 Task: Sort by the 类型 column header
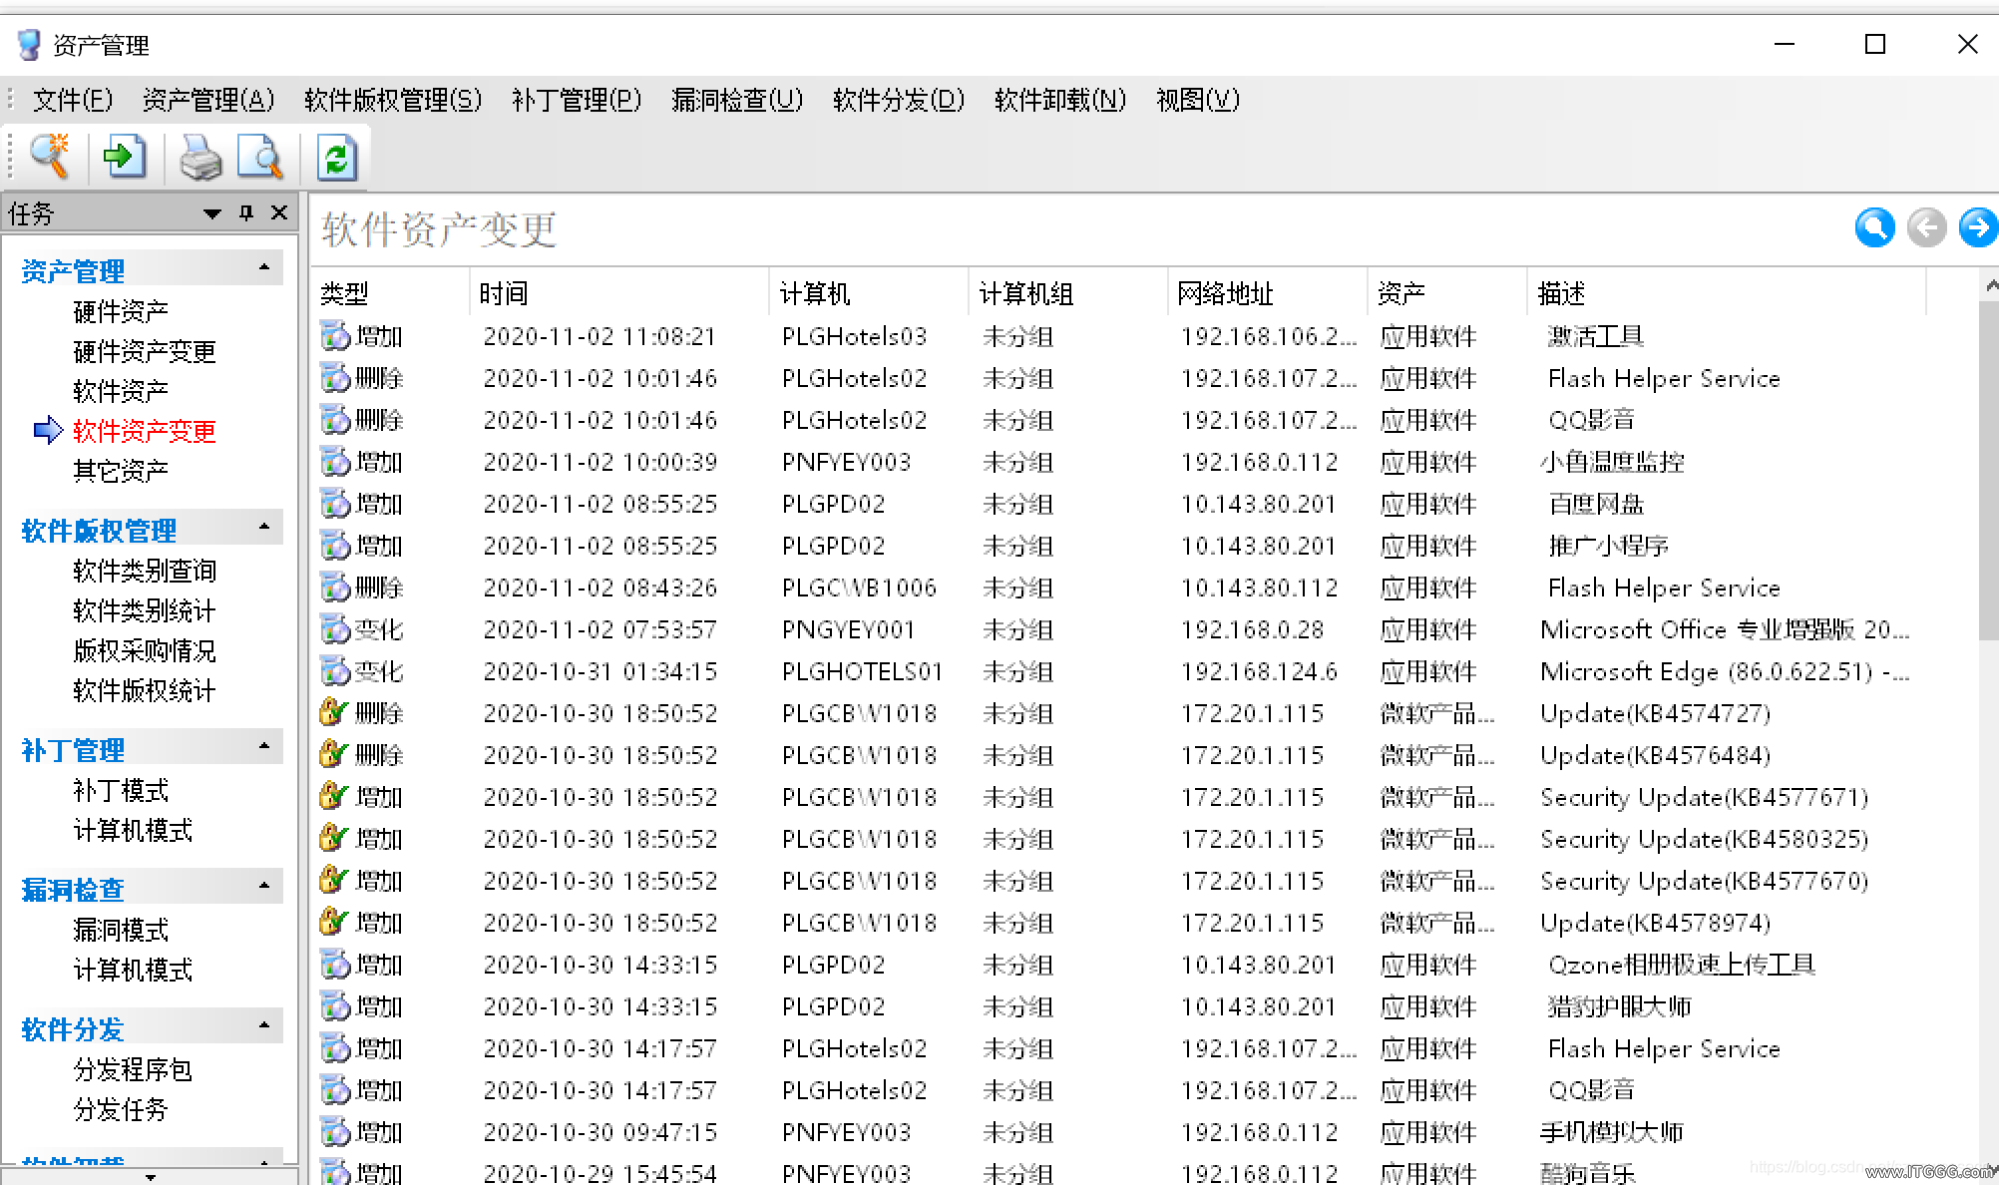click(391, 294)
